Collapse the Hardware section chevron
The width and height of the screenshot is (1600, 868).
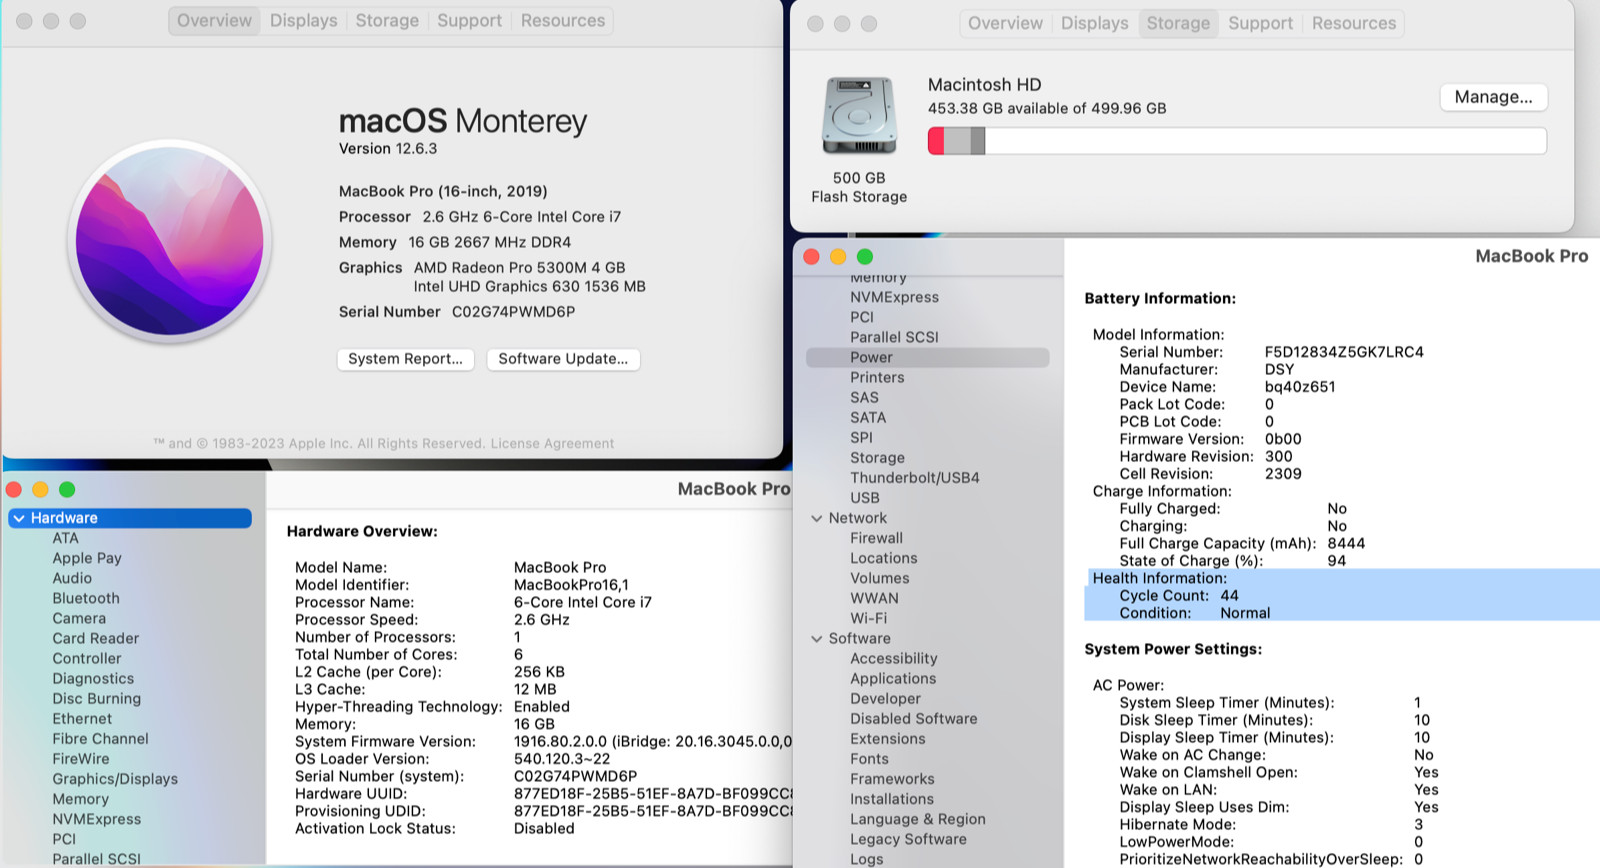[x=19, y=518]
